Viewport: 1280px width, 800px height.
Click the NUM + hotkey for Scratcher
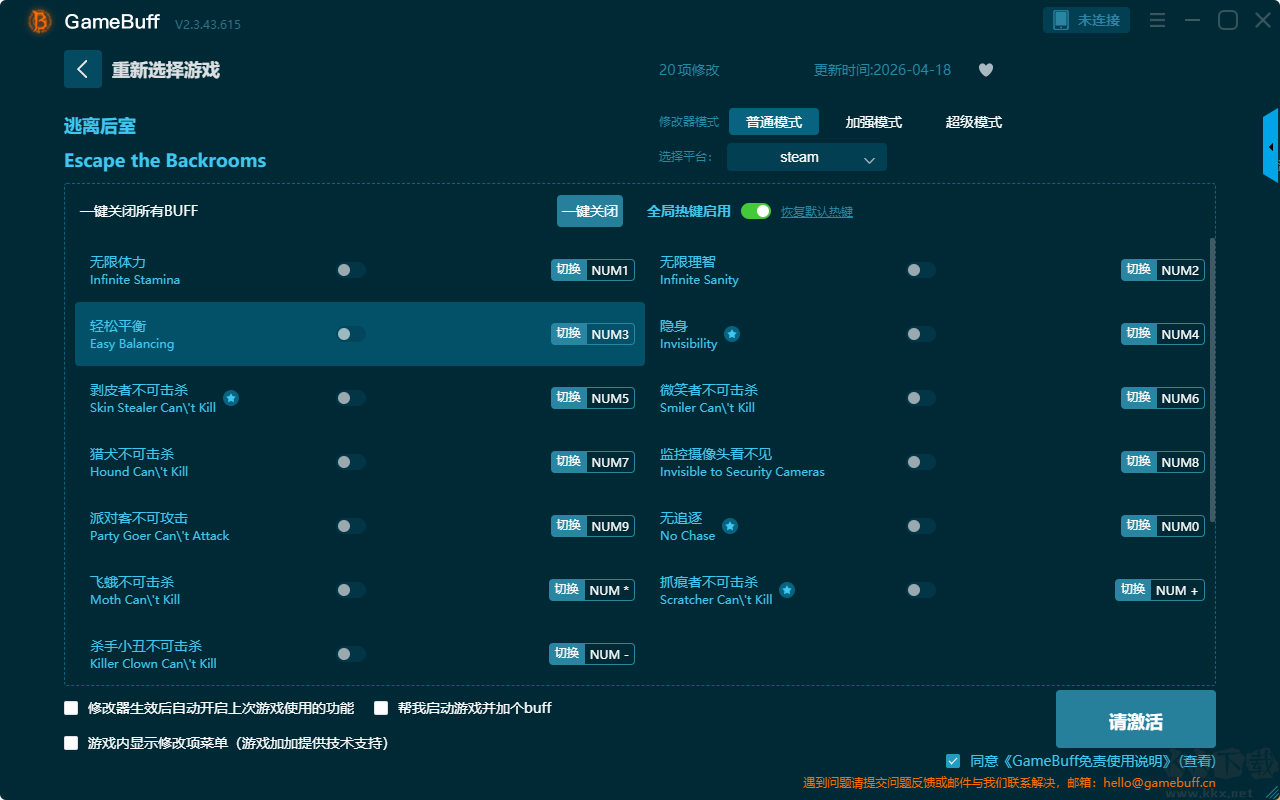pos(1160,590)
